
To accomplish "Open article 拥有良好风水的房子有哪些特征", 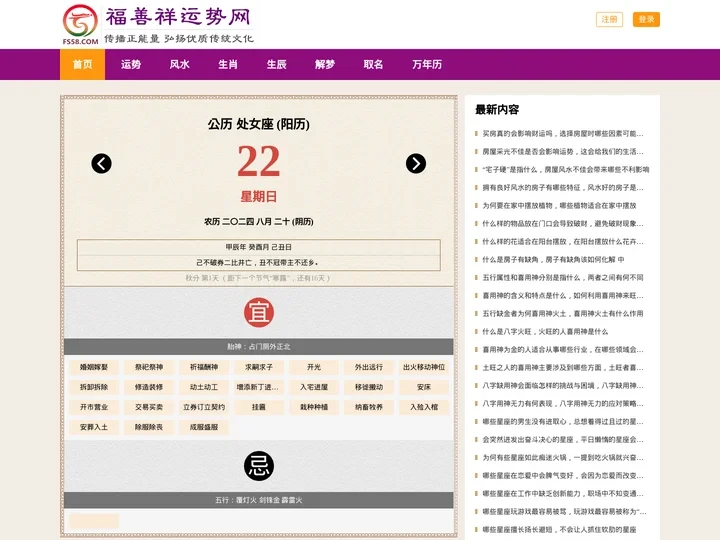I will (x=563, y=187).
